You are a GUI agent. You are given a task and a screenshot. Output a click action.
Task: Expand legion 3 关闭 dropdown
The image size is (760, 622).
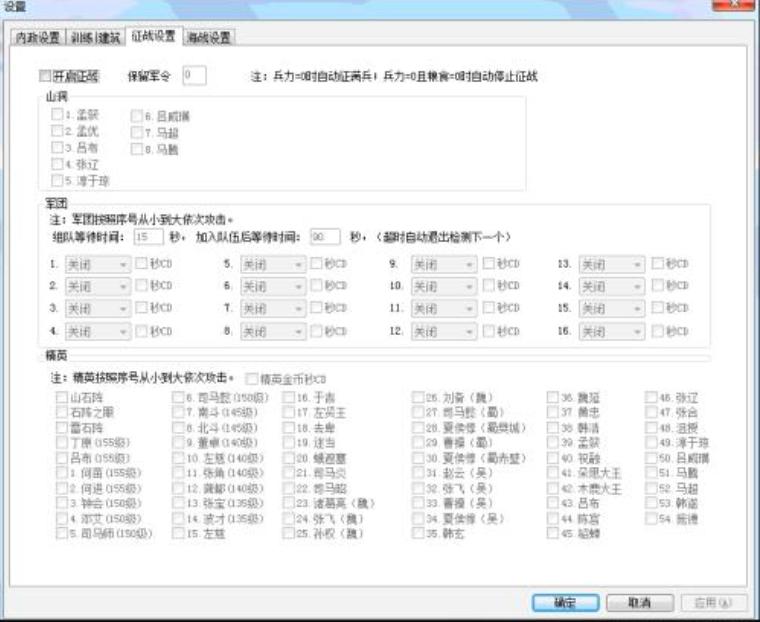pyautogui.click(x=97, y=308)
